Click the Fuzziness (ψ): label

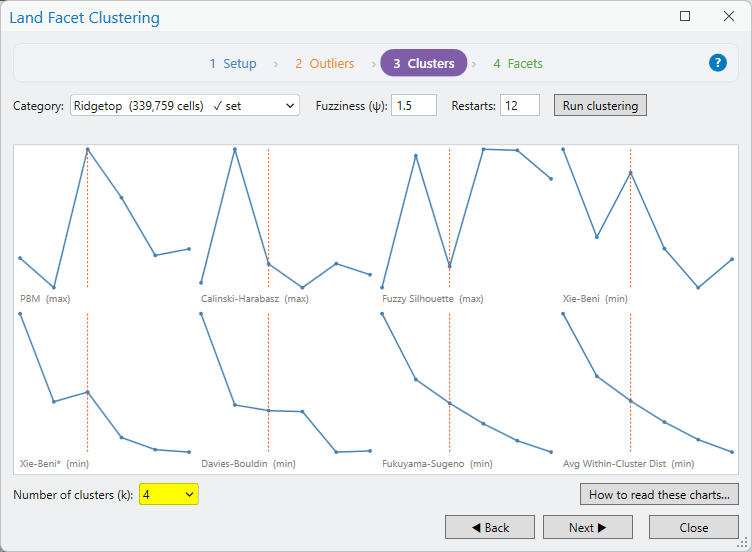[351, 106]
